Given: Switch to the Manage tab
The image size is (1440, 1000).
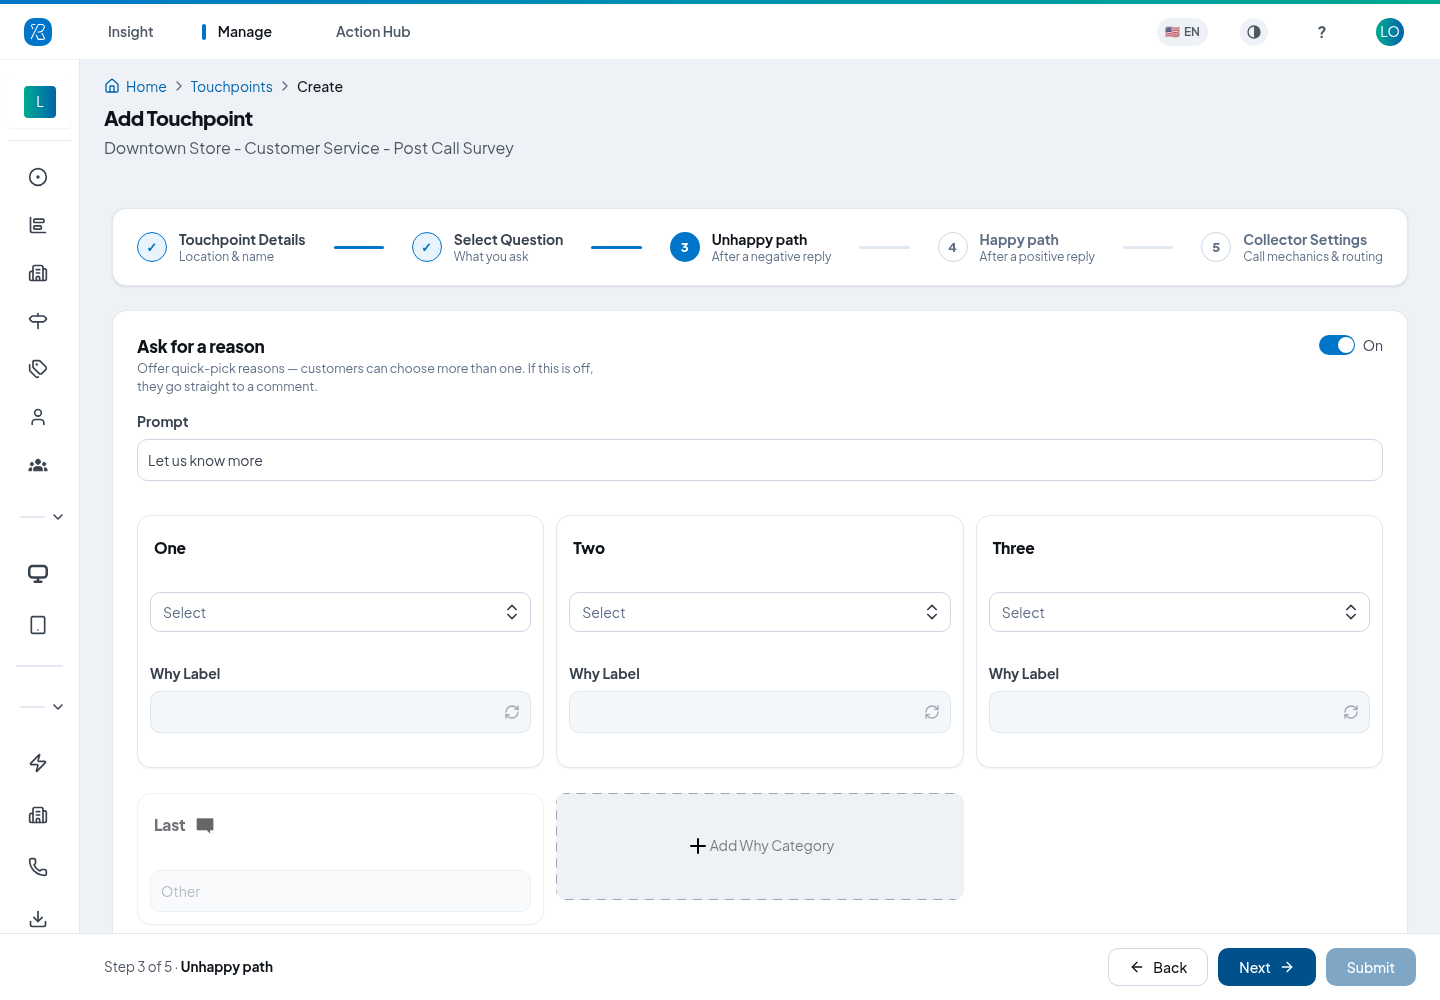Looking at the screenshot, I should click(244, 32).
